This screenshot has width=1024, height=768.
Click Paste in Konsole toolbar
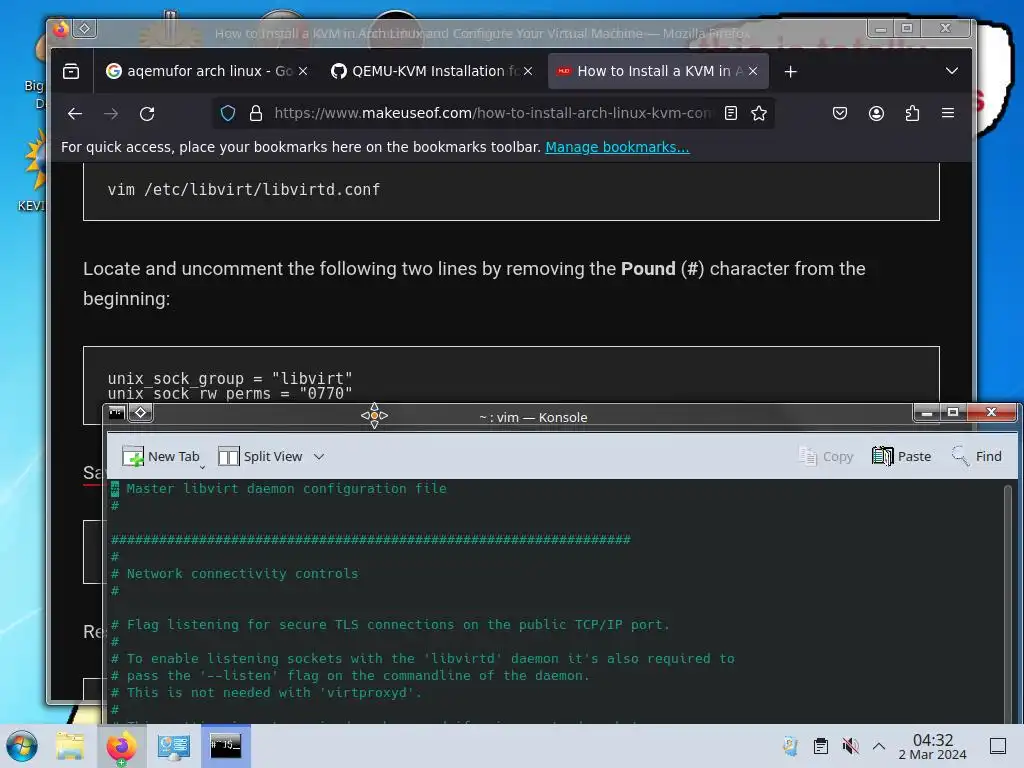901,456
